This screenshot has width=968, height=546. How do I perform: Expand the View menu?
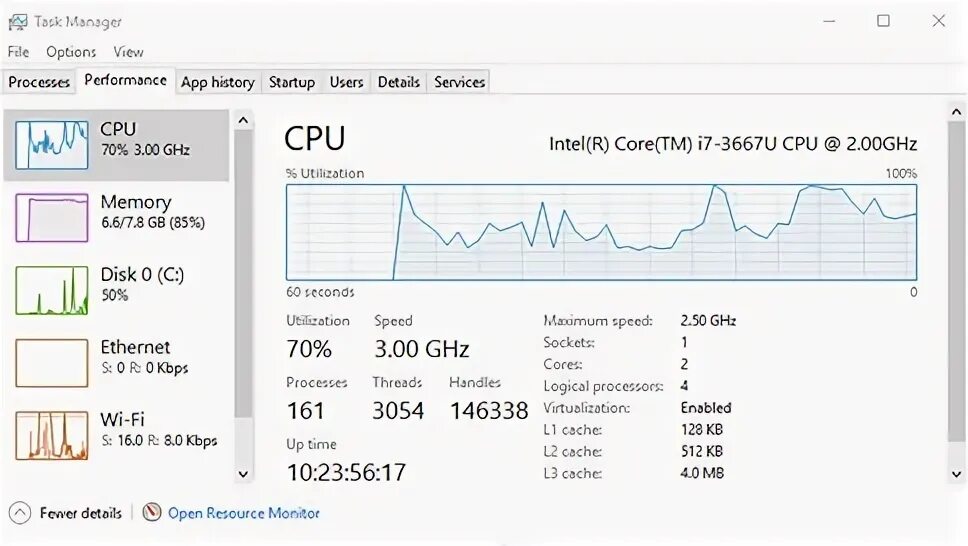click(128, 52)
